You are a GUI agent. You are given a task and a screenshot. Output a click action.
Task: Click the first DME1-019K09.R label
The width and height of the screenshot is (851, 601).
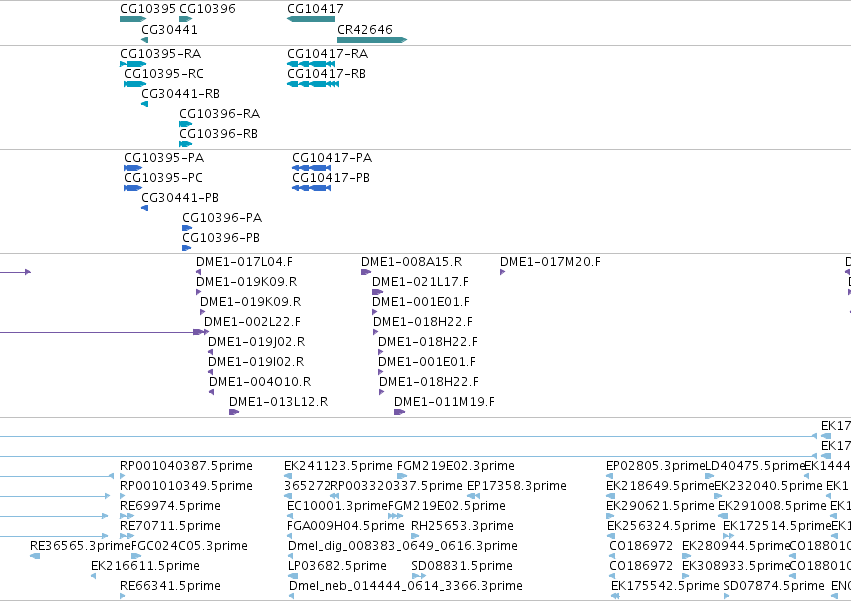[246, 282]
